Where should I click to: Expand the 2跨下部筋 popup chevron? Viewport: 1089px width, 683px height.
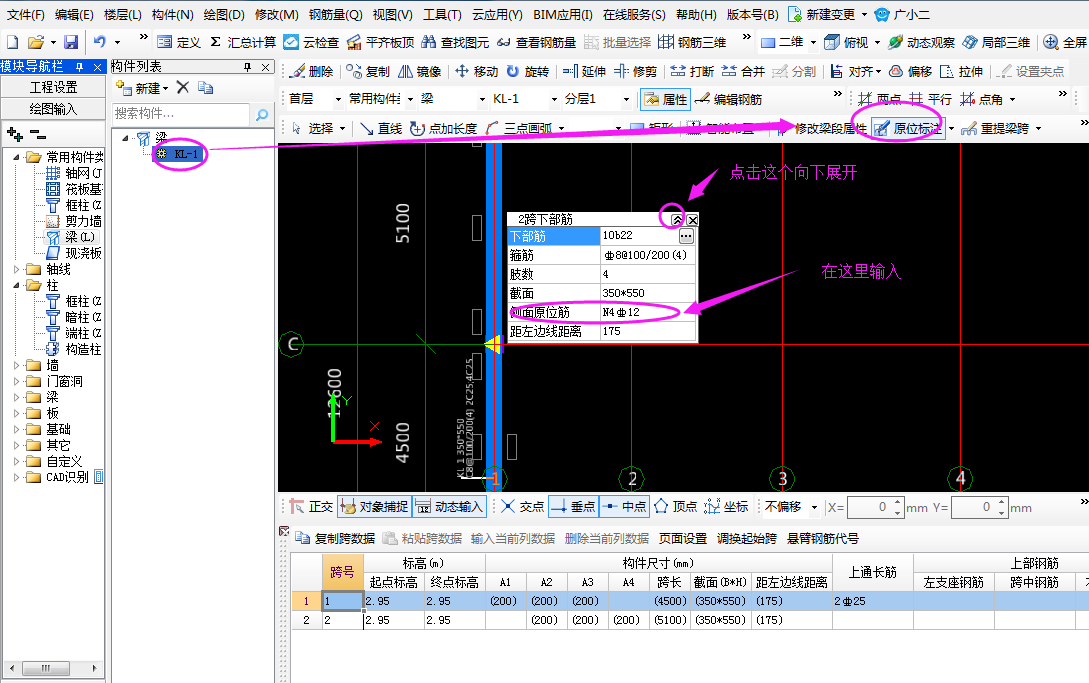[676, 220]
